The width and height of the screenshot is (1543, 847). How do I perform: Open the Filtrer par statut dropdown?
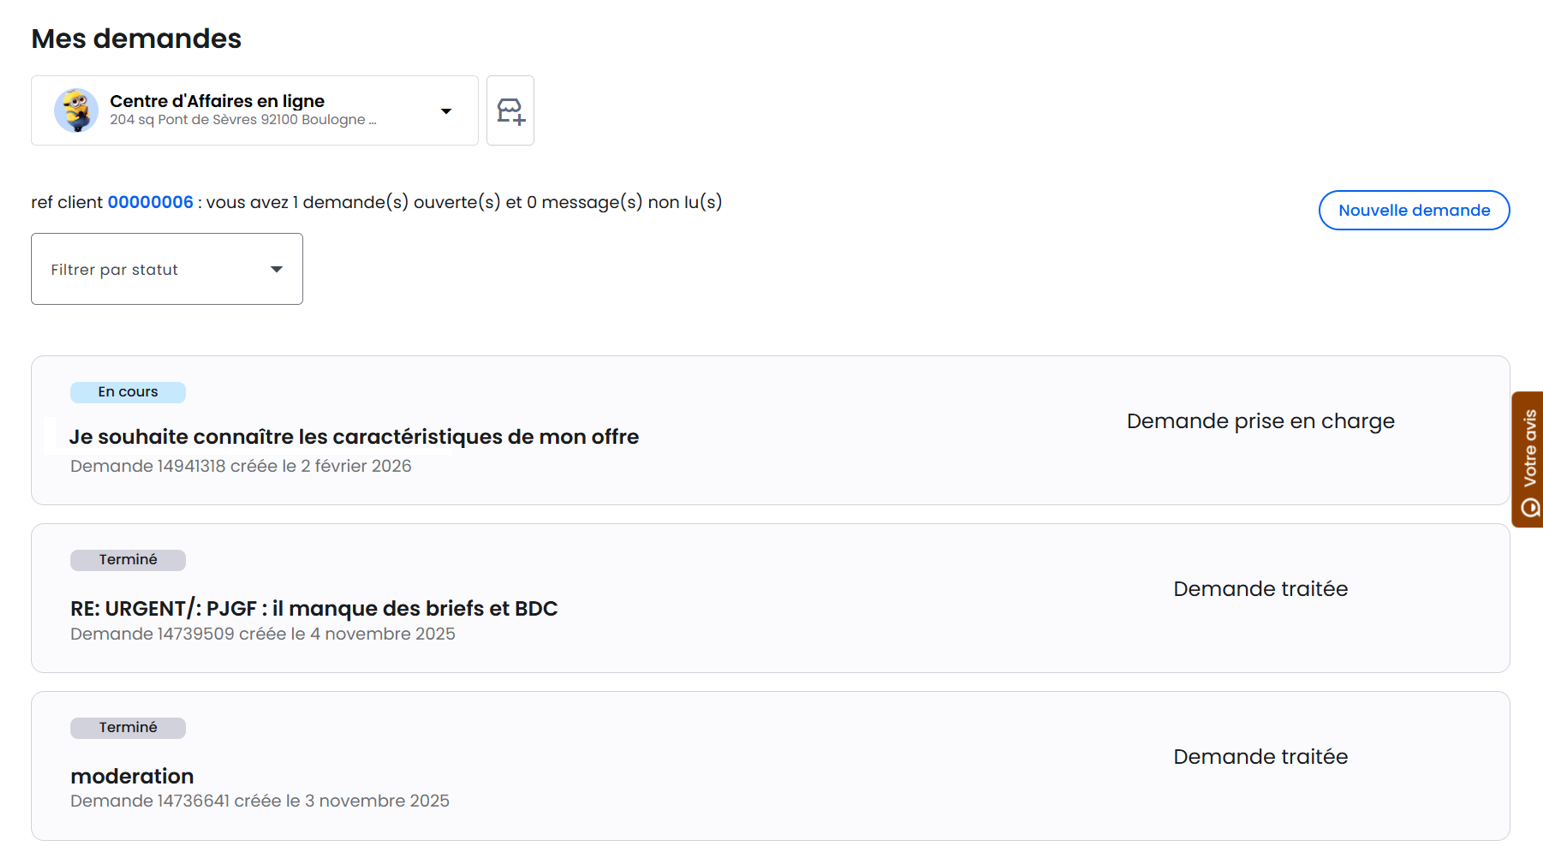coord(166,269)
